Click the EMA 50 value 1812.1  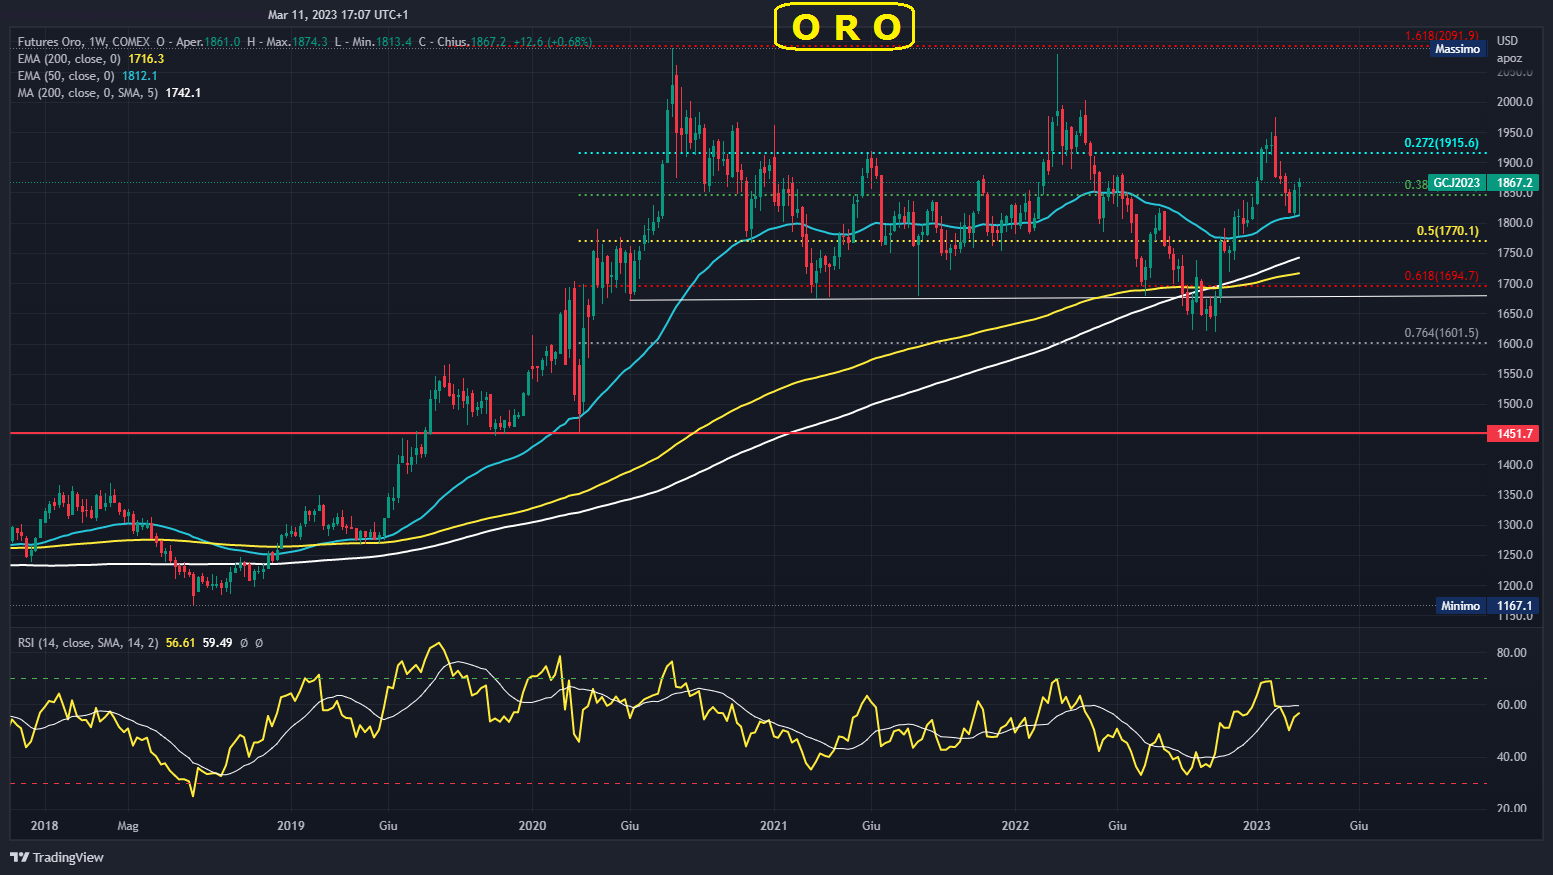tap(140, 76)
